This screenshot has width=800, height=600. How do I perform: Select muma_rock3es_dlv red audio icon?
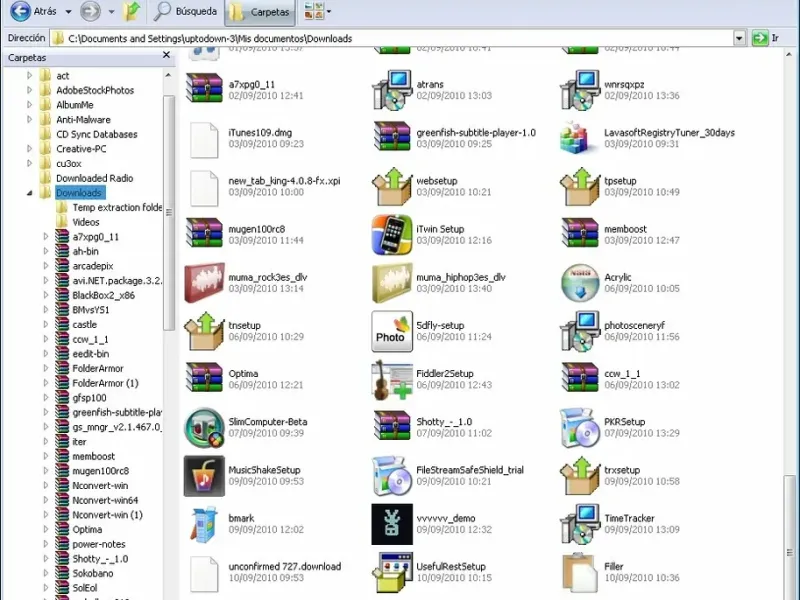pos(204,283)
